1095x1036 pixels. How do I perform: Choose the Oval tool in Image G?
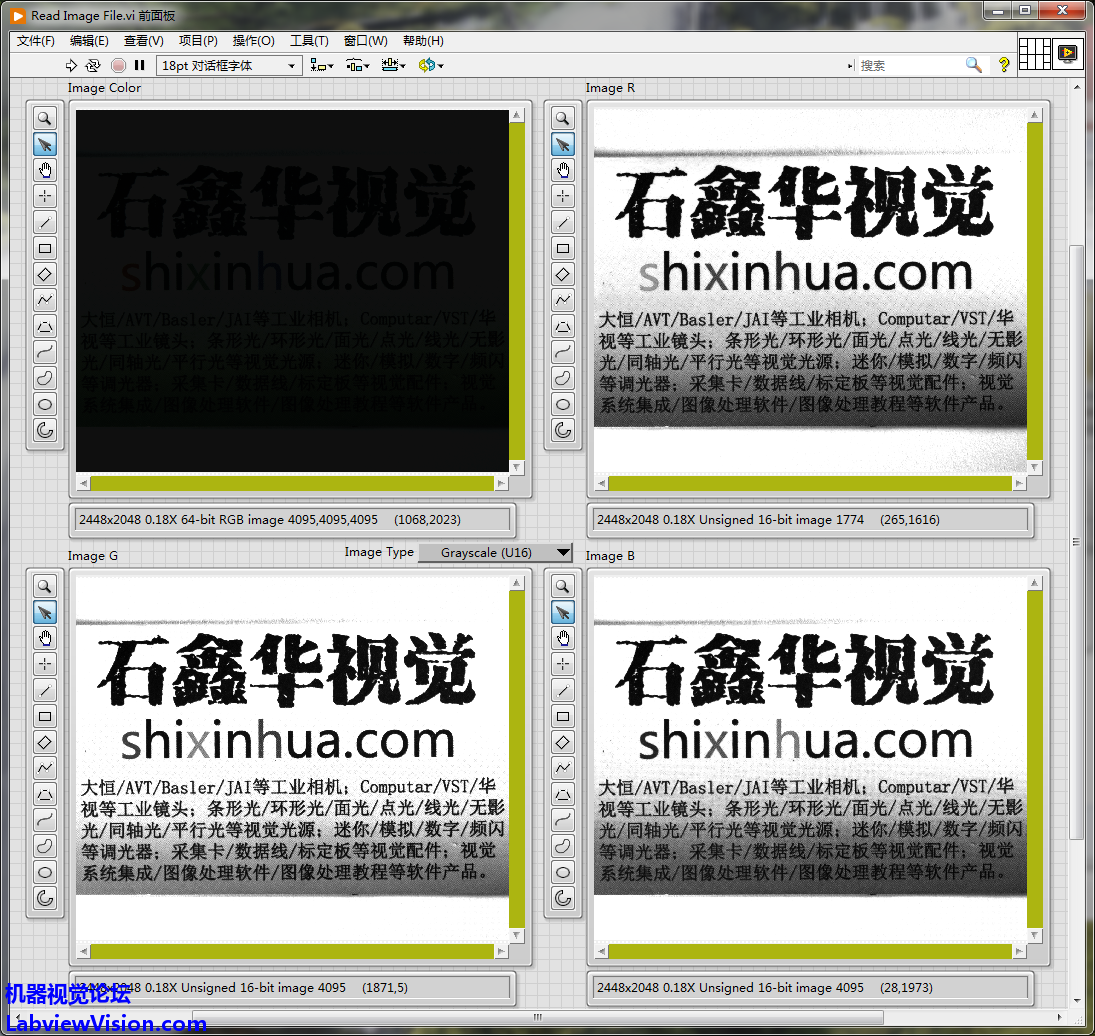coord(45,872)
